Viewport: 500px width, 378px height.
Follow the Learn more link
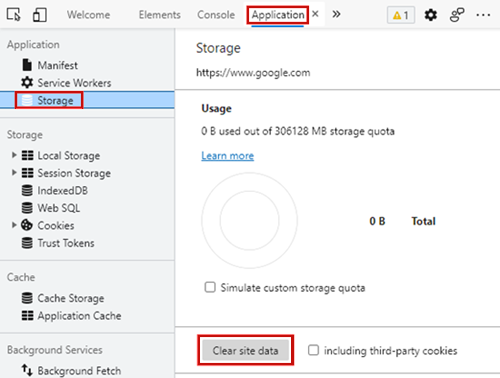tap(227, 156)
